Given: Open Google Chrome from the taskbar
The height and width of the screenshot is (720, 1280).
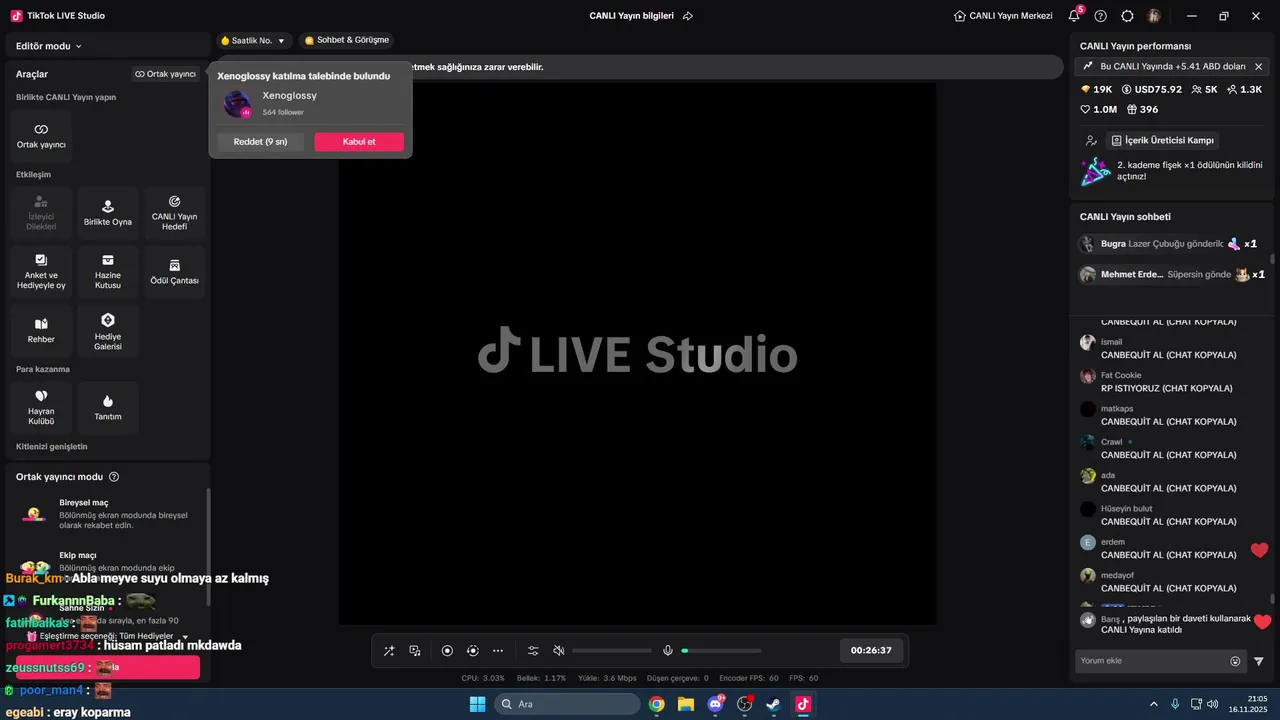Looking at the screenshot, I should coord(656,704).
